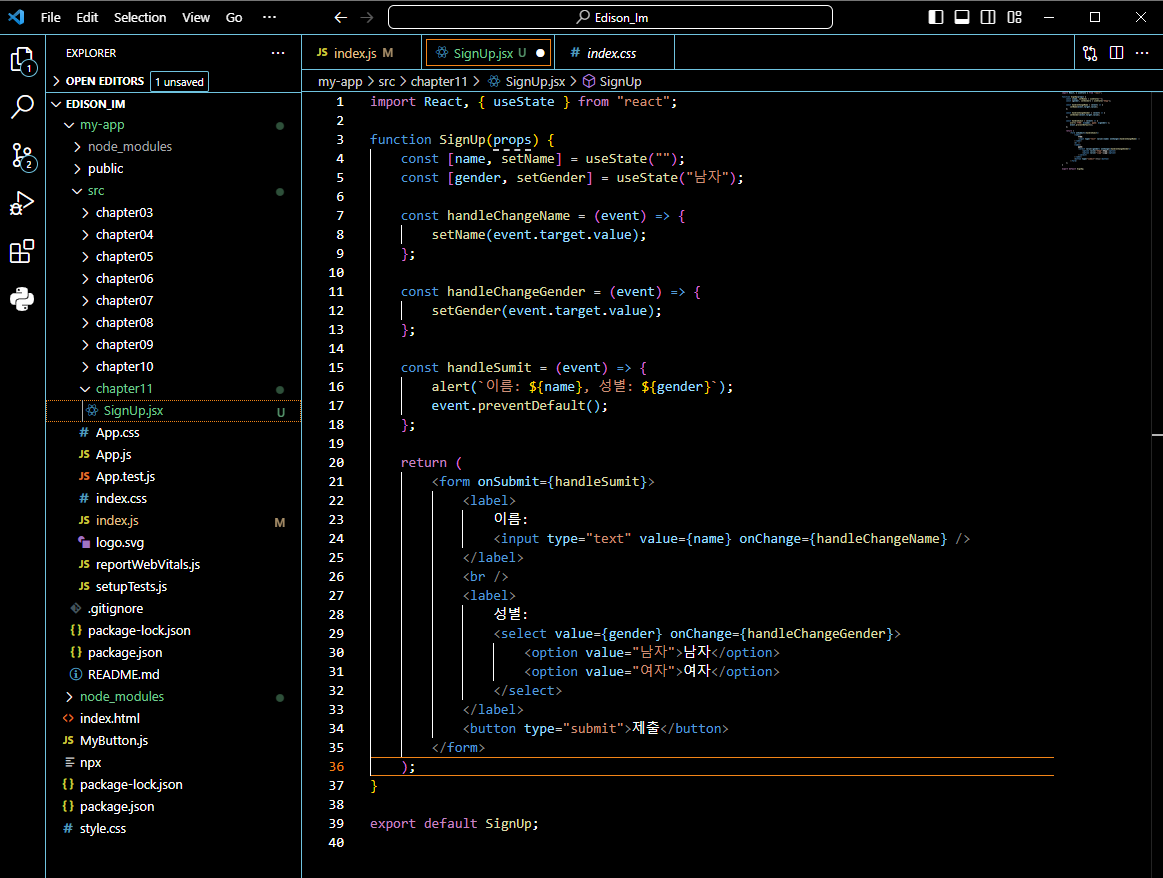Viewport: 1163px width, 878px height.
Task: Open the Source Control view
Action: pyautogui.click(x=22, y=155)
